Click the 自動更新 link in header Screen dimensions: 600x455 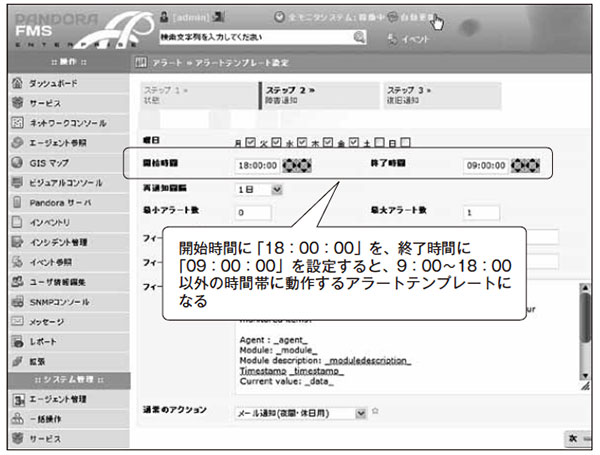(x=416, y=17)
